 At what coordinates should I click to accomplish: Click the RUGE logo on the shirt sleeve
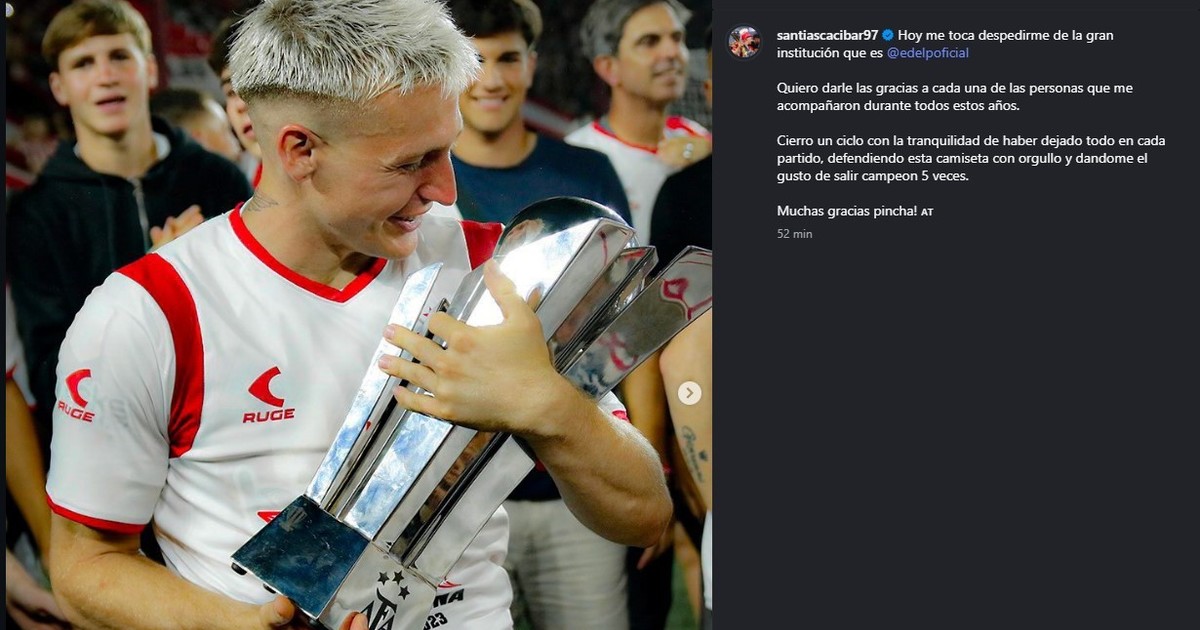77,395
